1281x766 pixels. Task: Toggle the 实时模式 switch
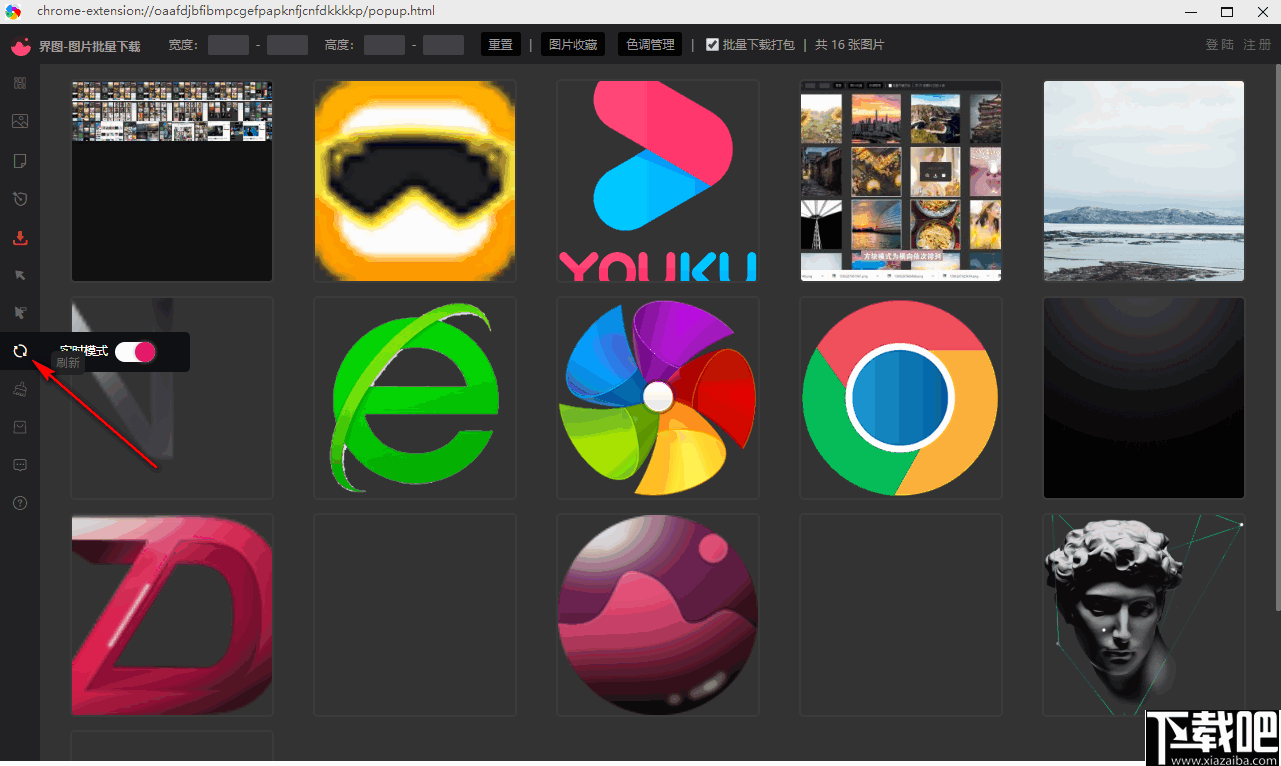[x=135, y=351]
